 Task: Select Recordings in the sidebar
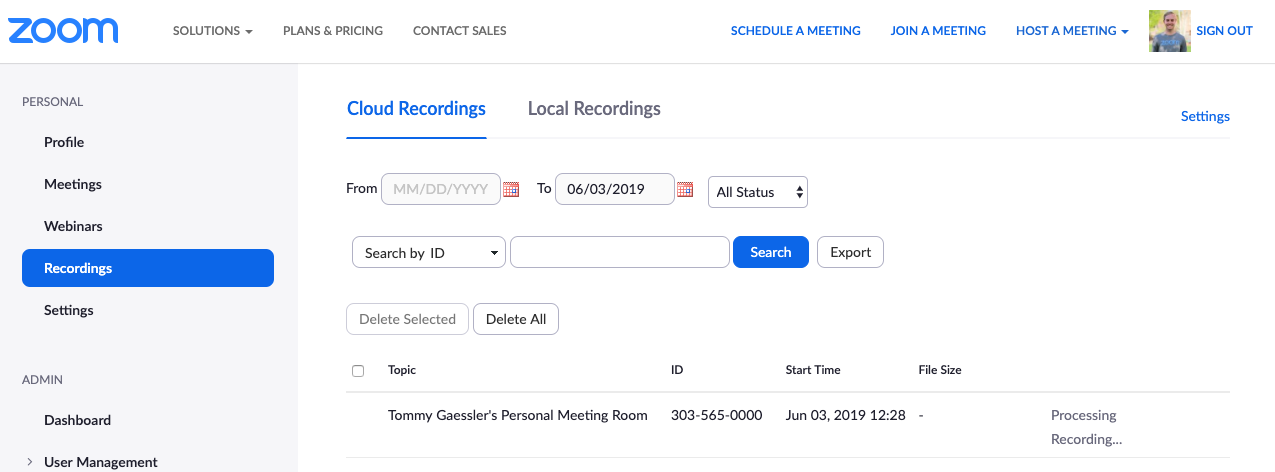pyautogui.click(x=148, y=268)
